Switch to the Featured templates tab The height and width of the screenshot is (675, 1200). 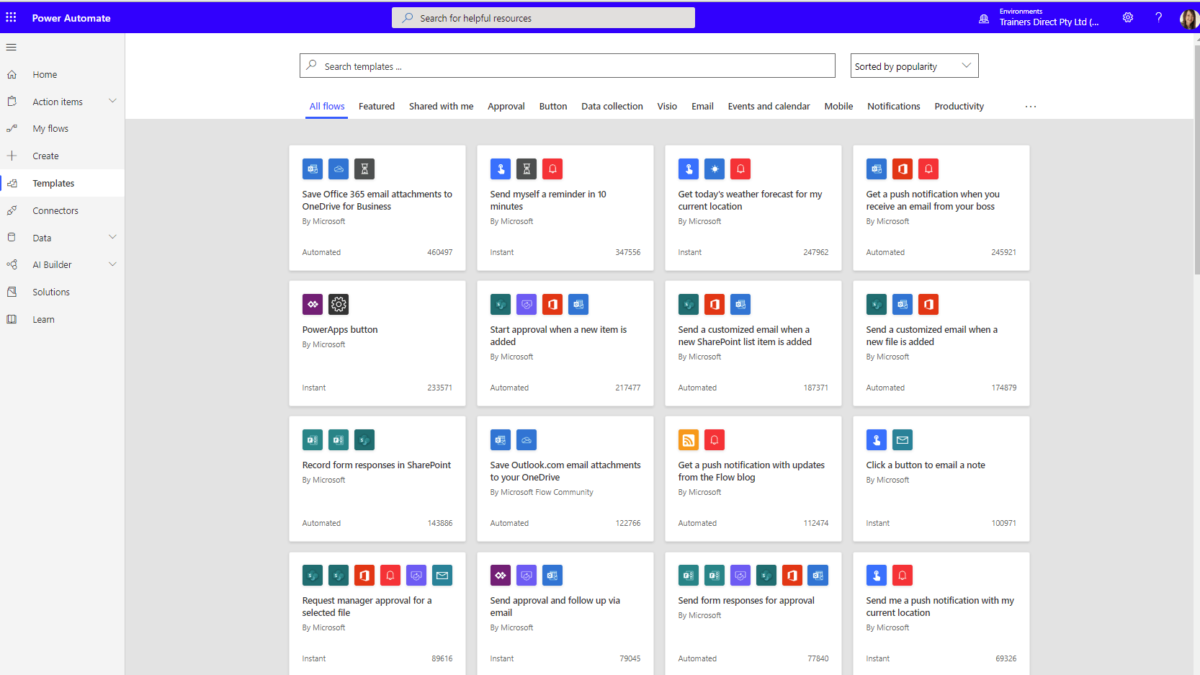click(x=376, y=106)
